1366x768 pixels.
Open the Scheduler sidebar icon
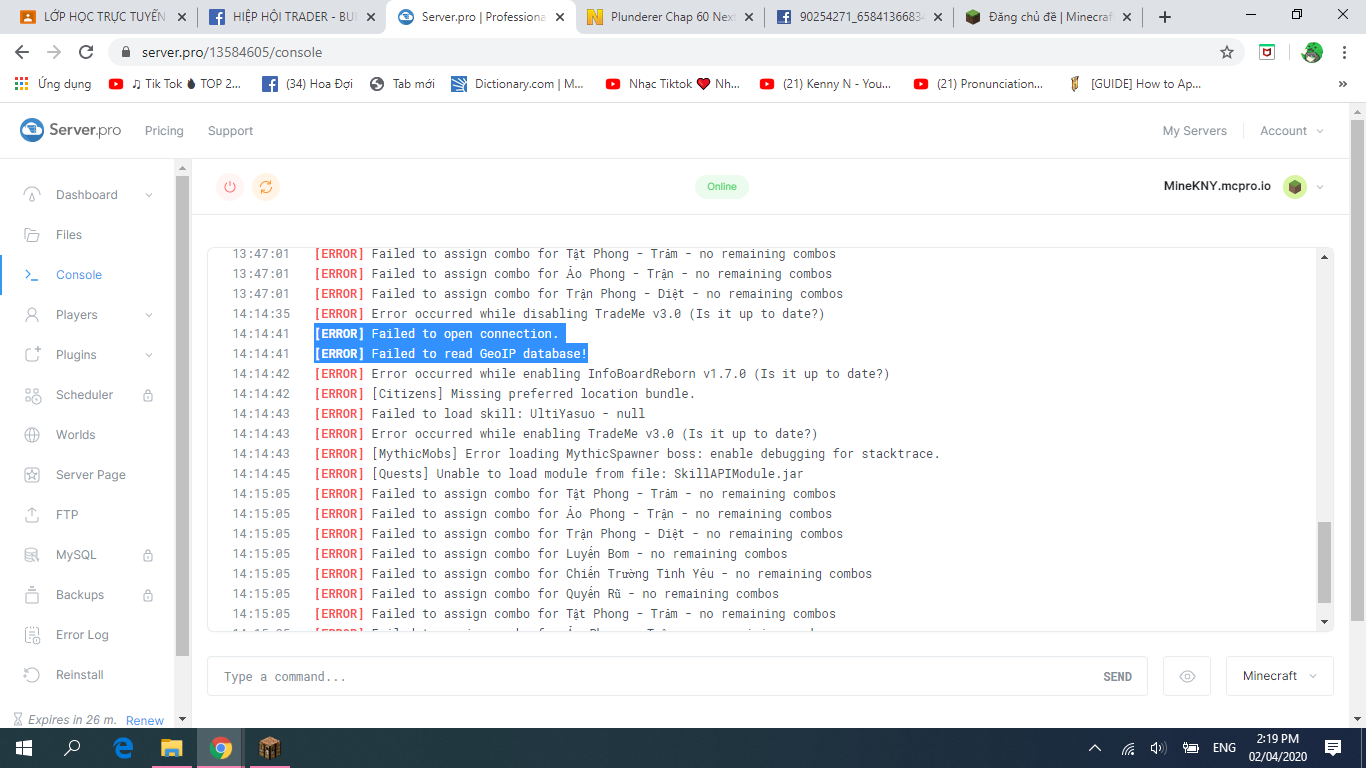point(33,395)
